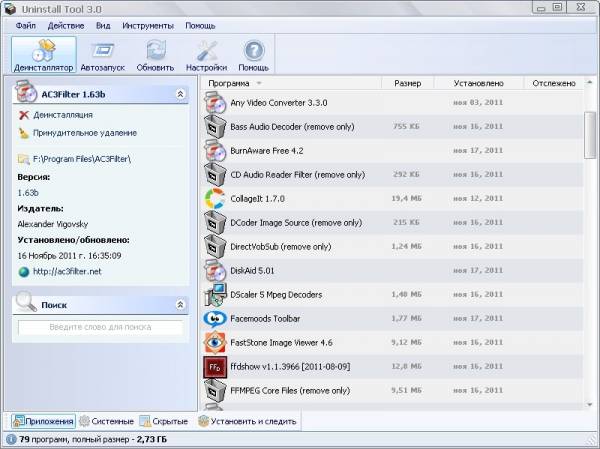The width and height of the screenshot is (600, 449).
Task: Sort list by Размер column header
Action: coord(408,83)
